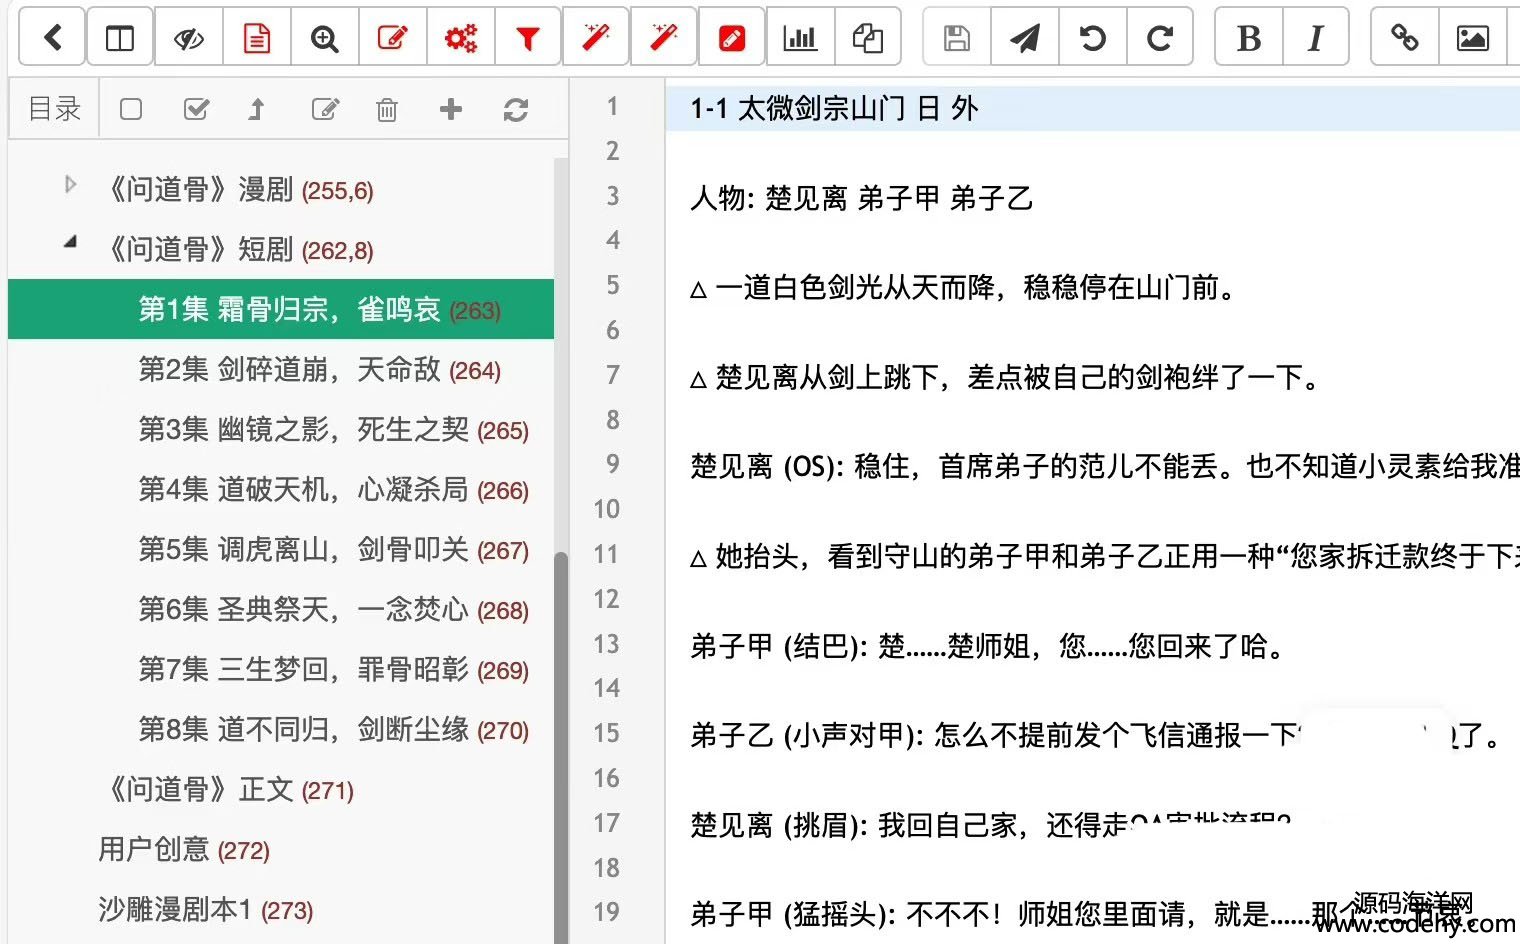Click editor line 1 scene heading text

tap(833, 108)
